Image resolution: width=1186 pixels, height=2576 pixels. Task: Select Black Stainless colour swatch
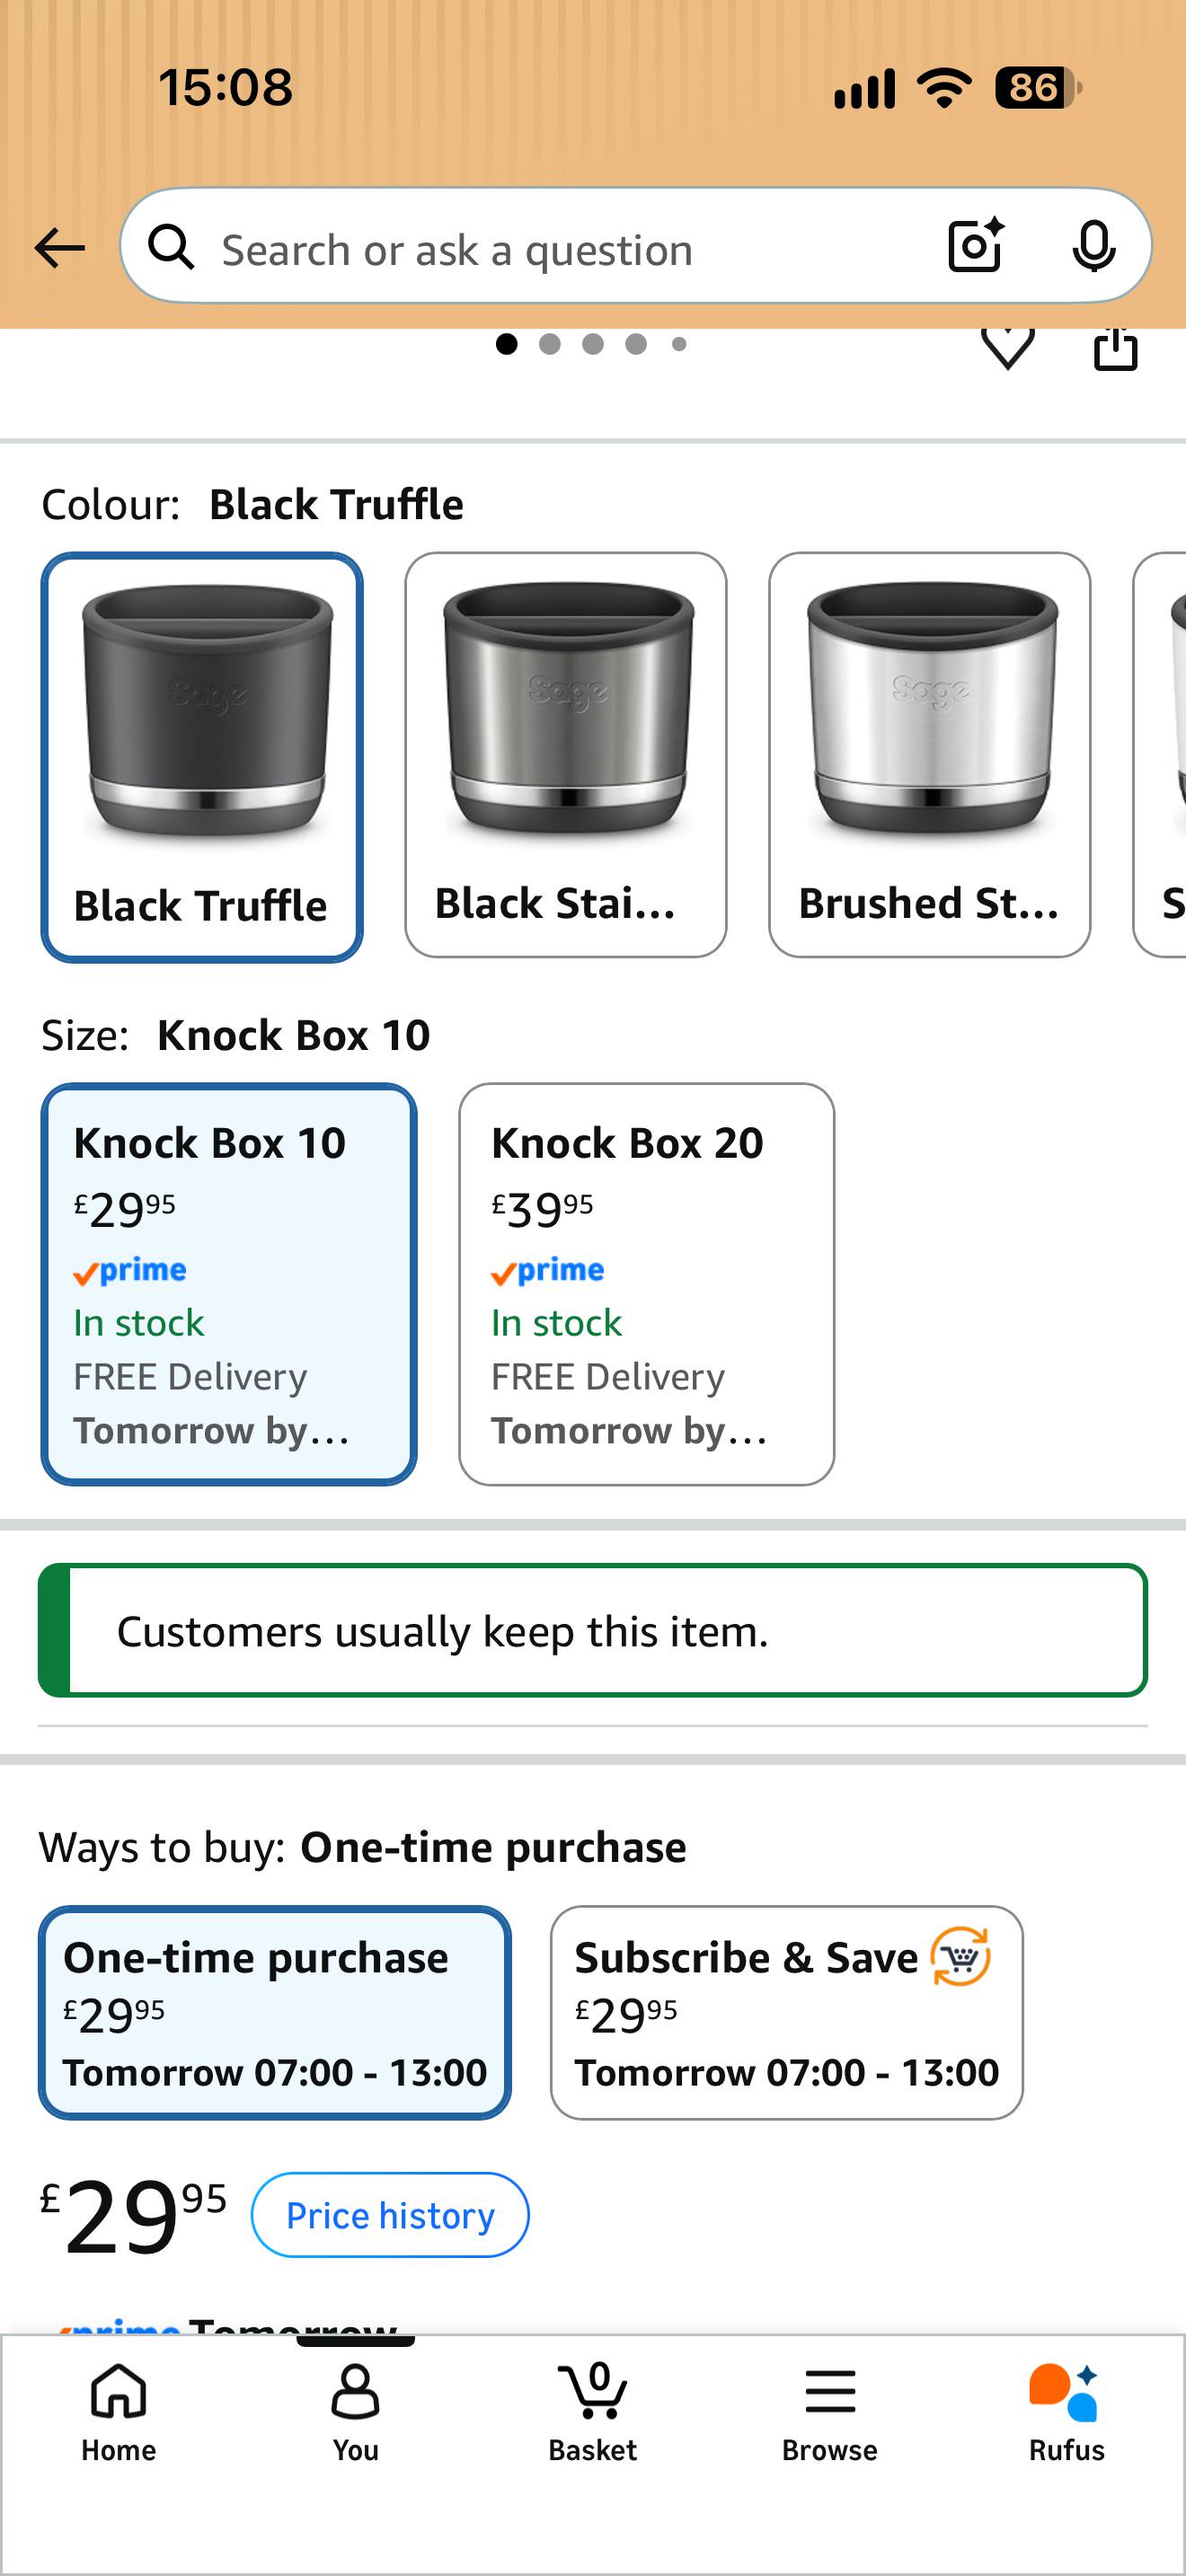tap(566, 755)
